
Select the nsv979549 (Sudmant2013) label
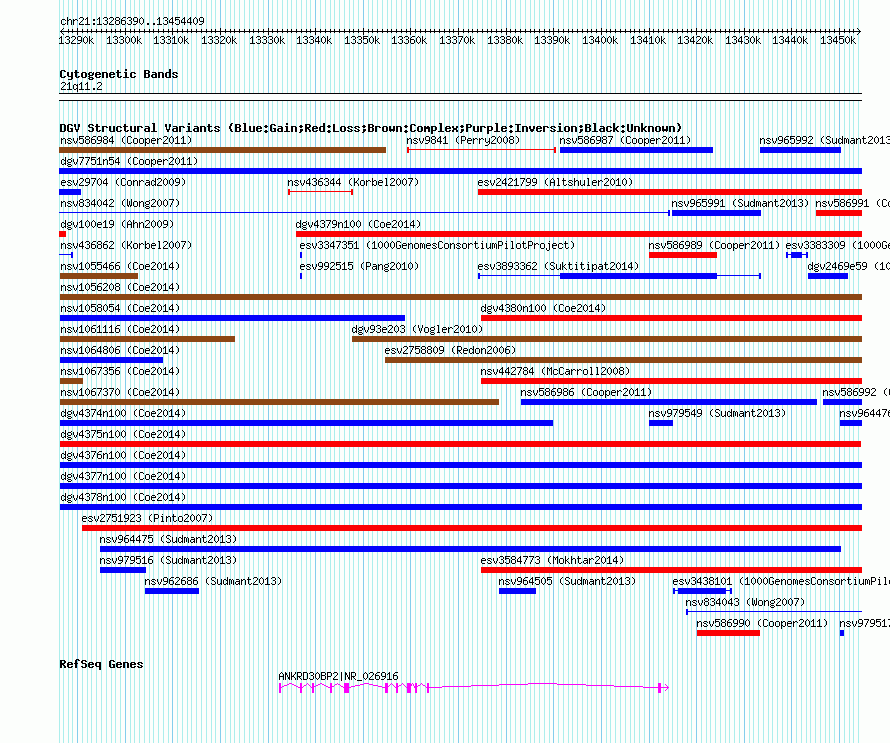717,413
